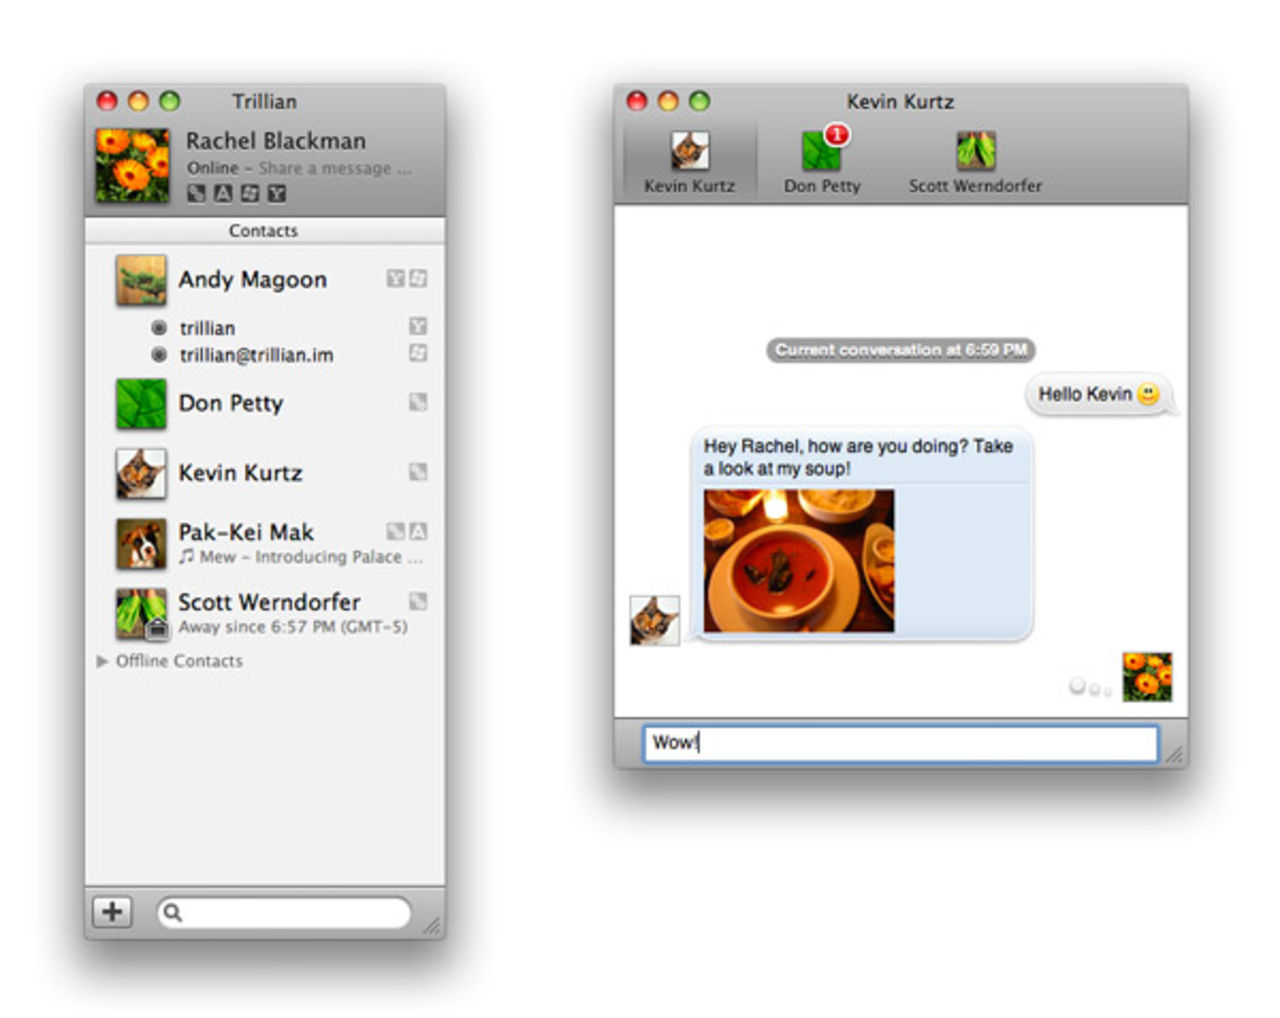
Task: Click inside the Wow! message input field
Action: click(898, 744)
